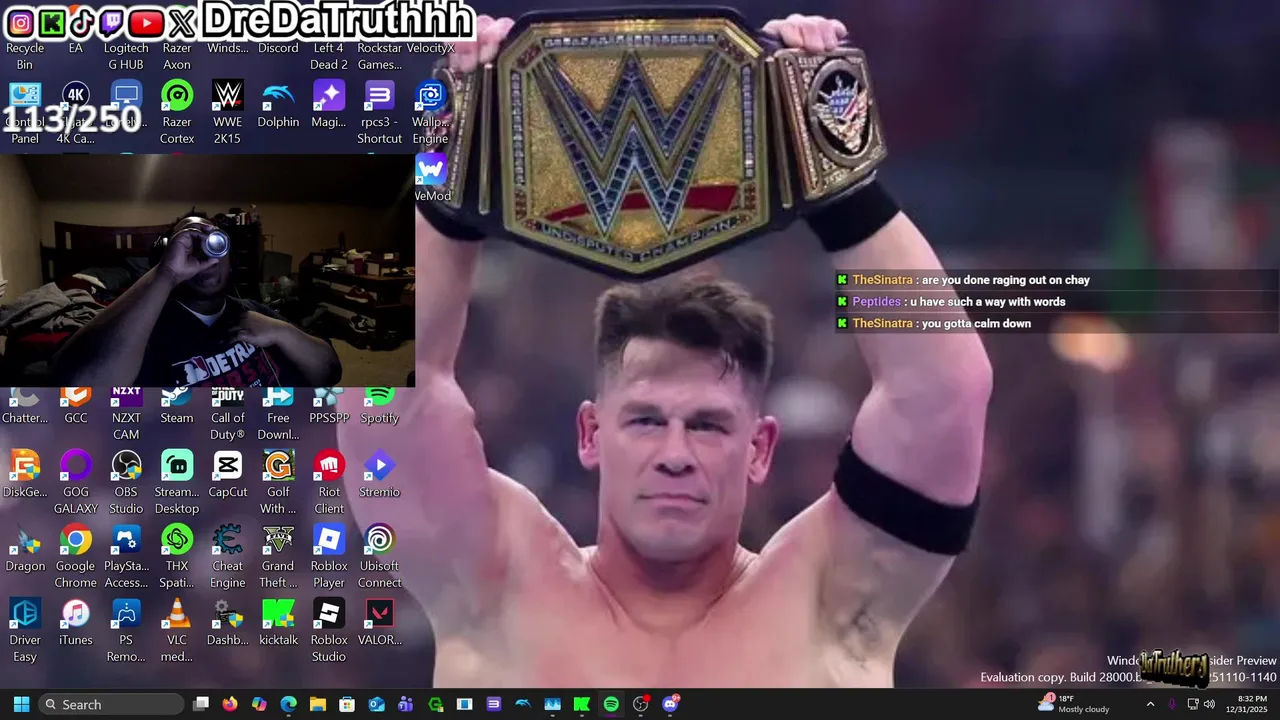Launch the Steam desktop shortcut
Image resolution: width=1280 pixels, height=720 pixels.
click(177, 405)
